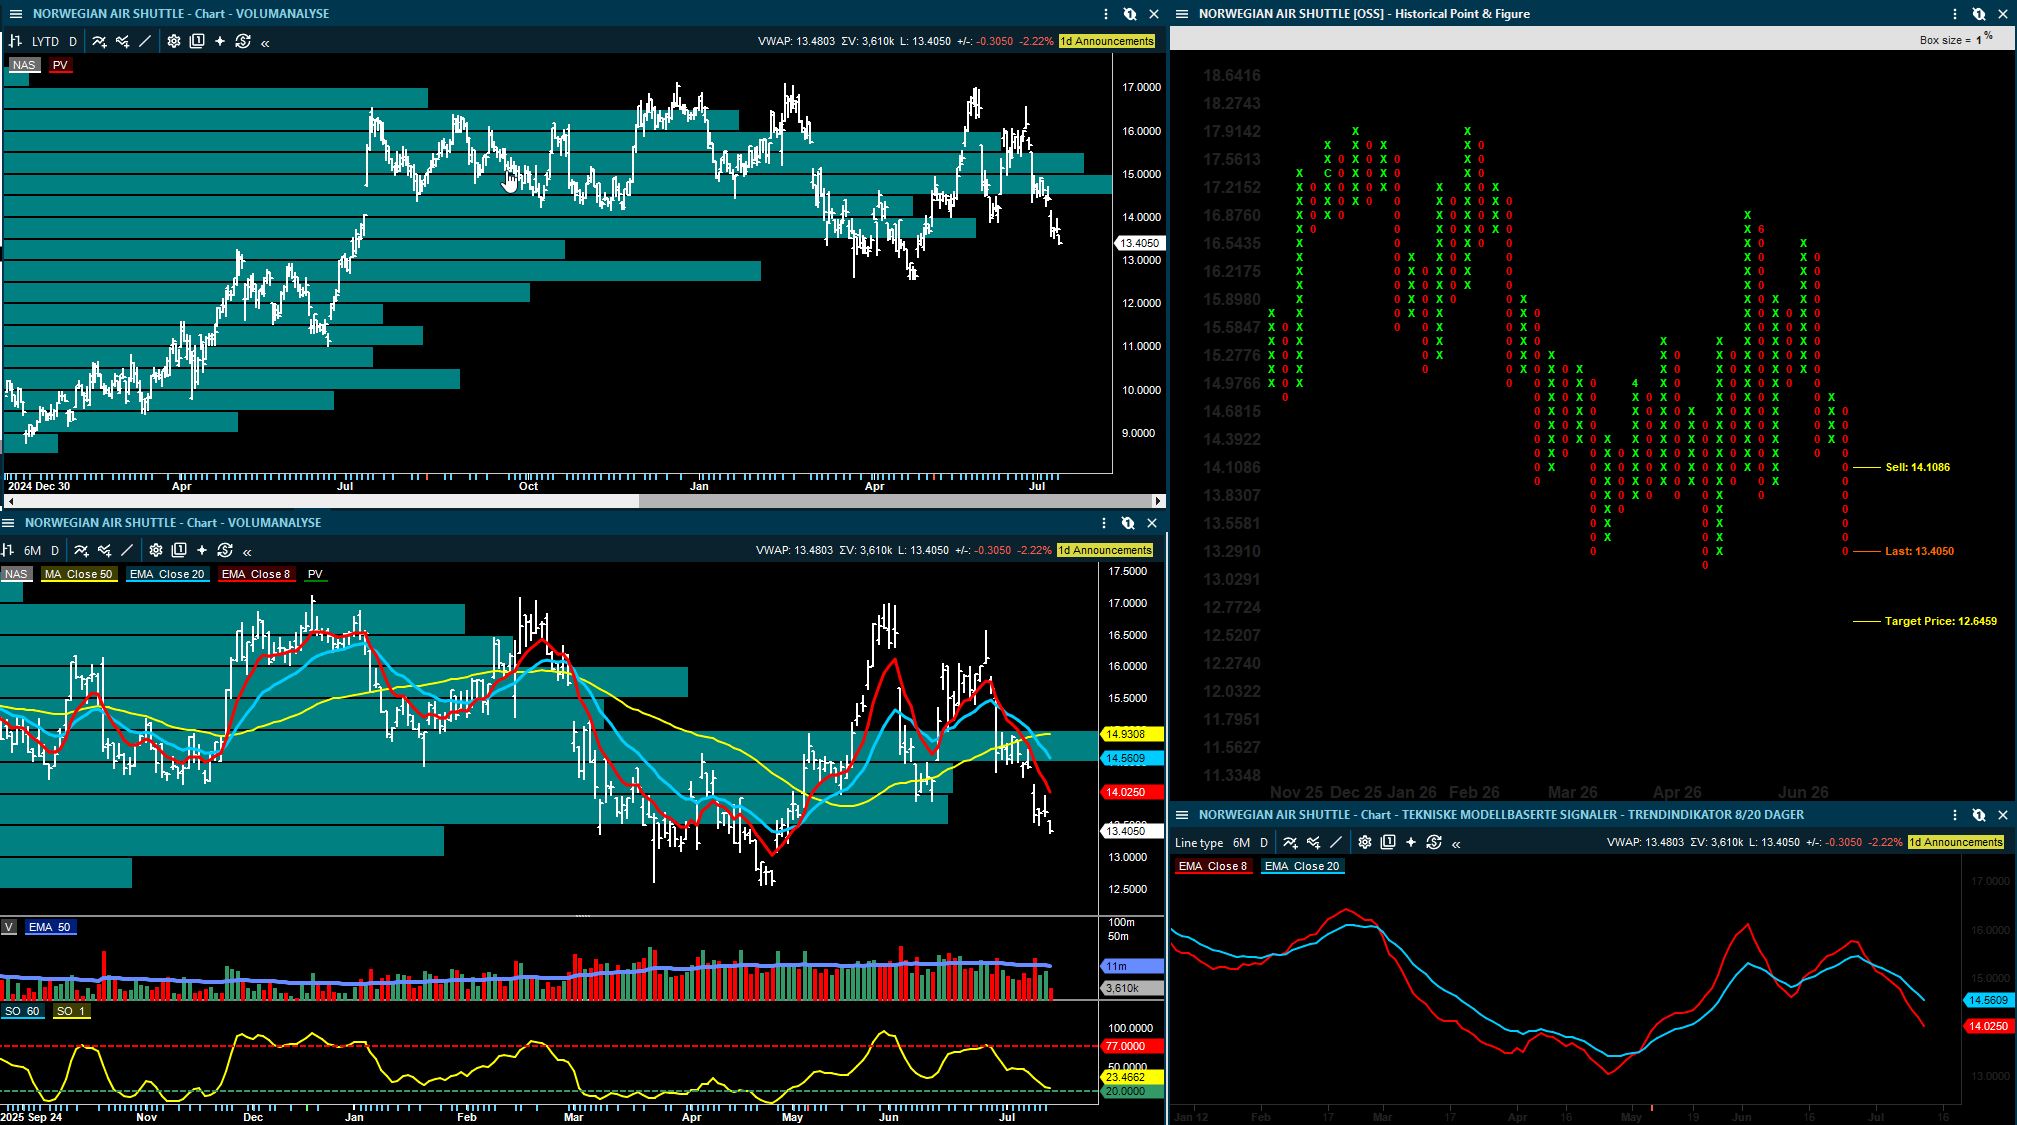Click yellow 14.9308 price label on 6M axis
The width and height of the screenshot is (2017, 1125).
pyautogui.click(x=1132, y=734)
